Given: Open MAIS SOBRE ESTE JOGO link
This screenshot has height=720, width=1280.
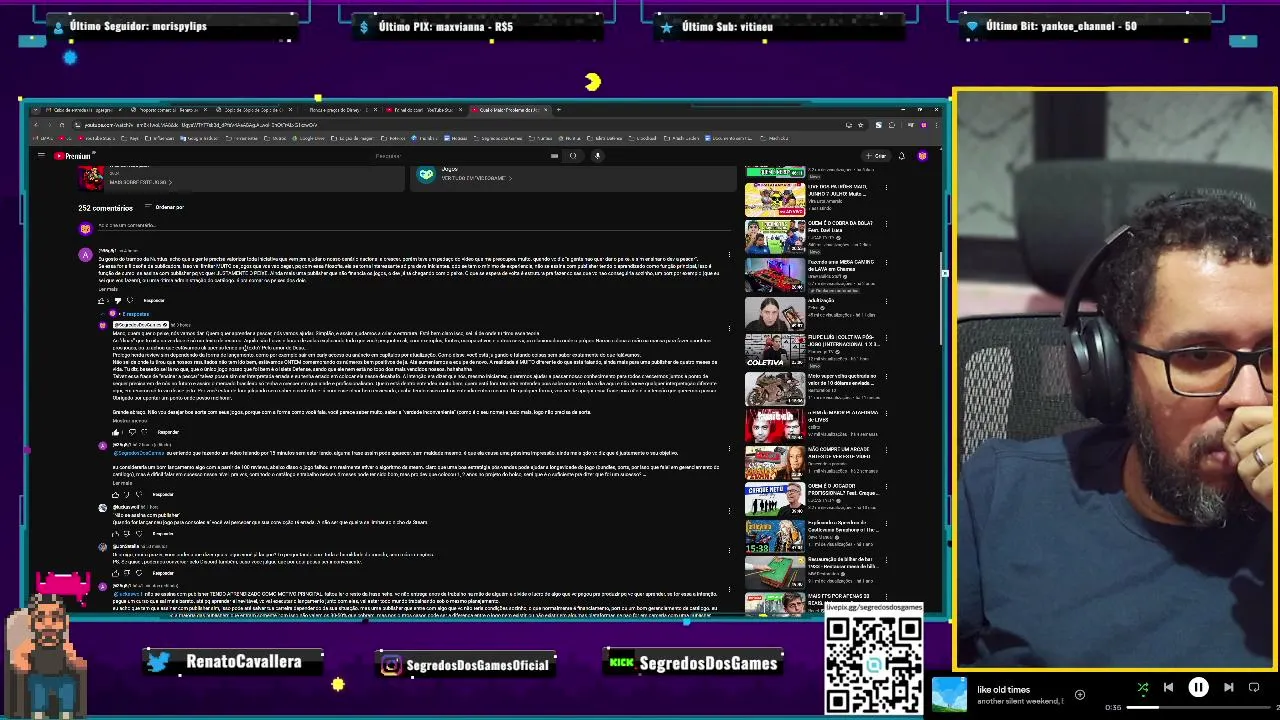Looking at the screenshot, I should [140, 182].
